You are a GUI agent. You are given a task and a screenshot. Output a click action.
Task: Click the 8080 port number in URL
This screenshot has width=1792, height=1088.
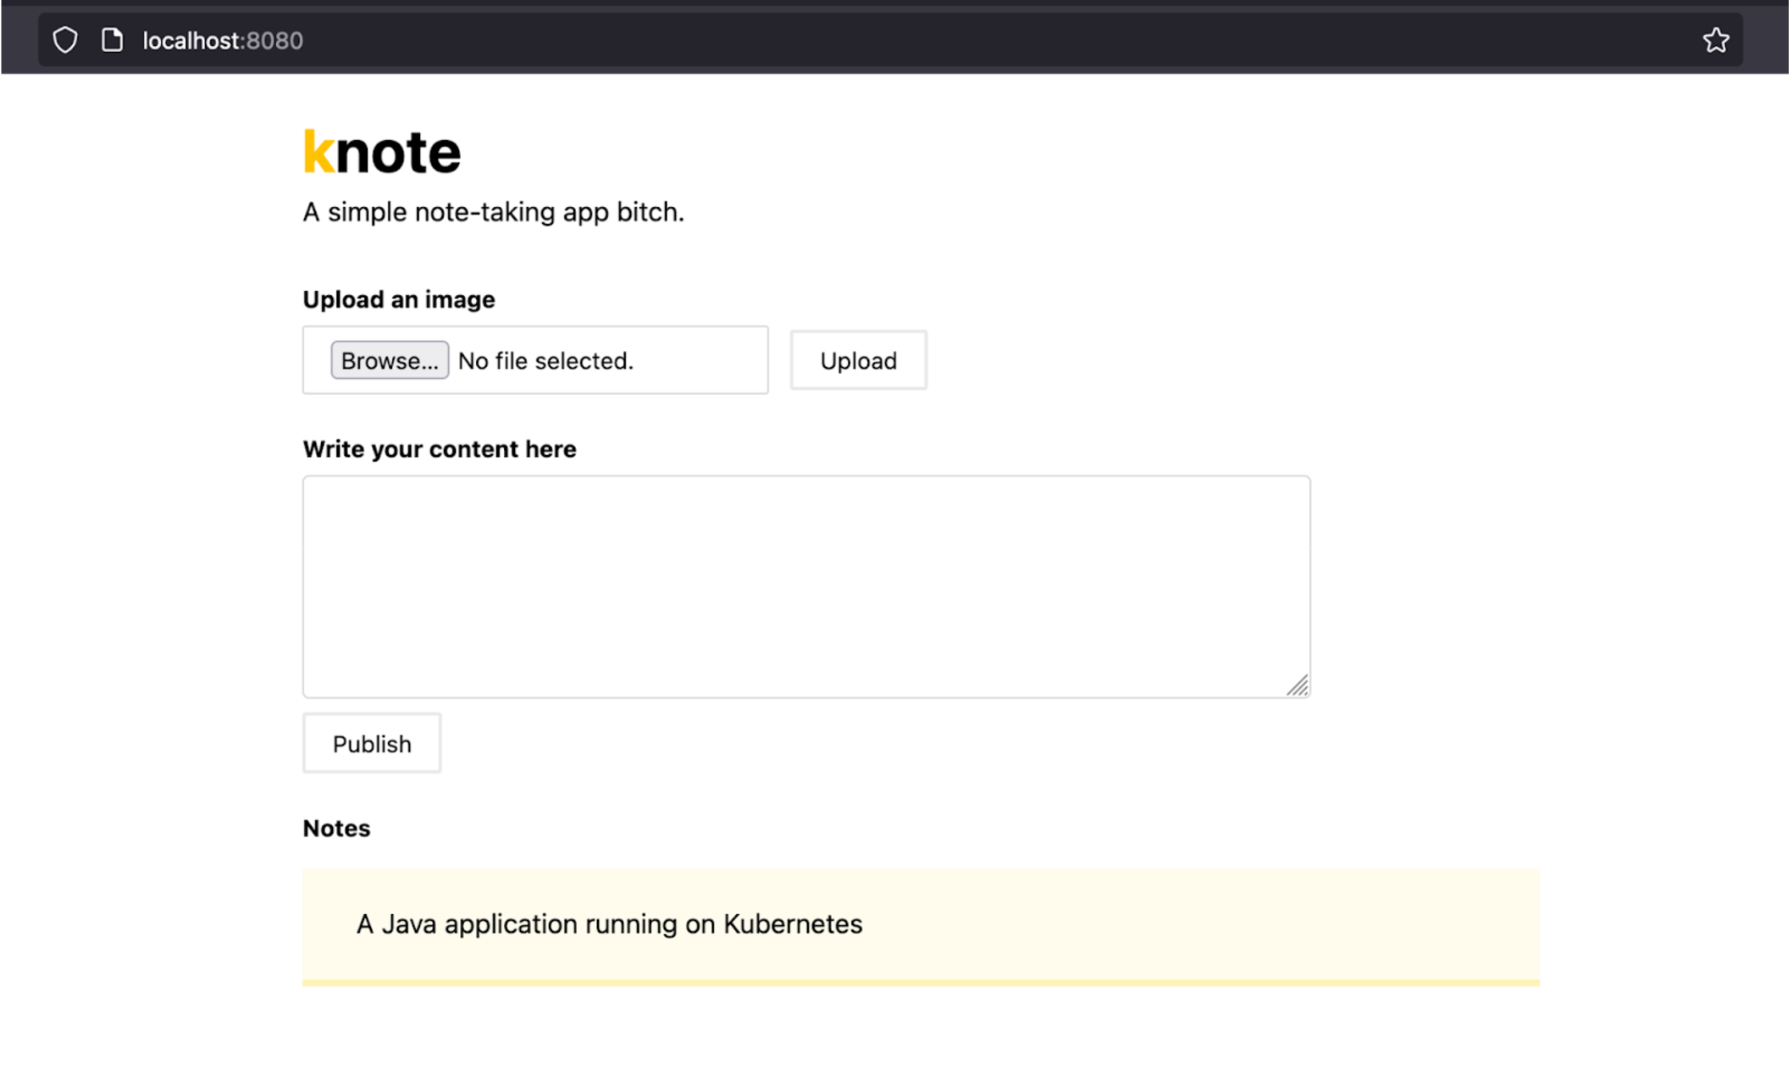[x=275, y=41]
